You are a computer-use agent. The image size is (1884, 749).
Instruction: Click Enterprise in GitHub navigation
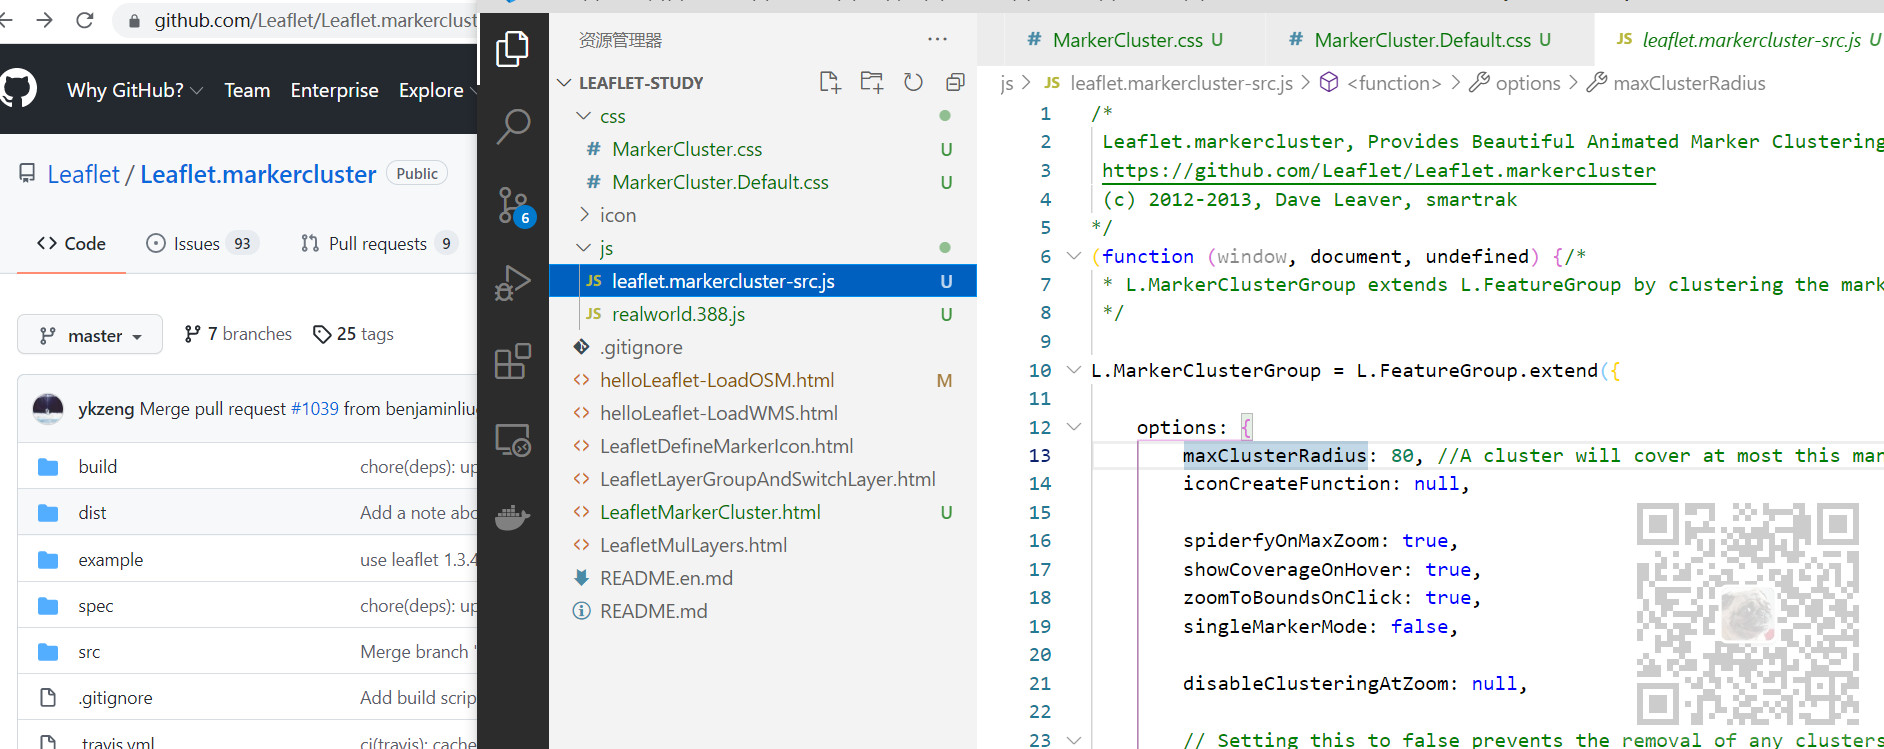tap(334, 90)
